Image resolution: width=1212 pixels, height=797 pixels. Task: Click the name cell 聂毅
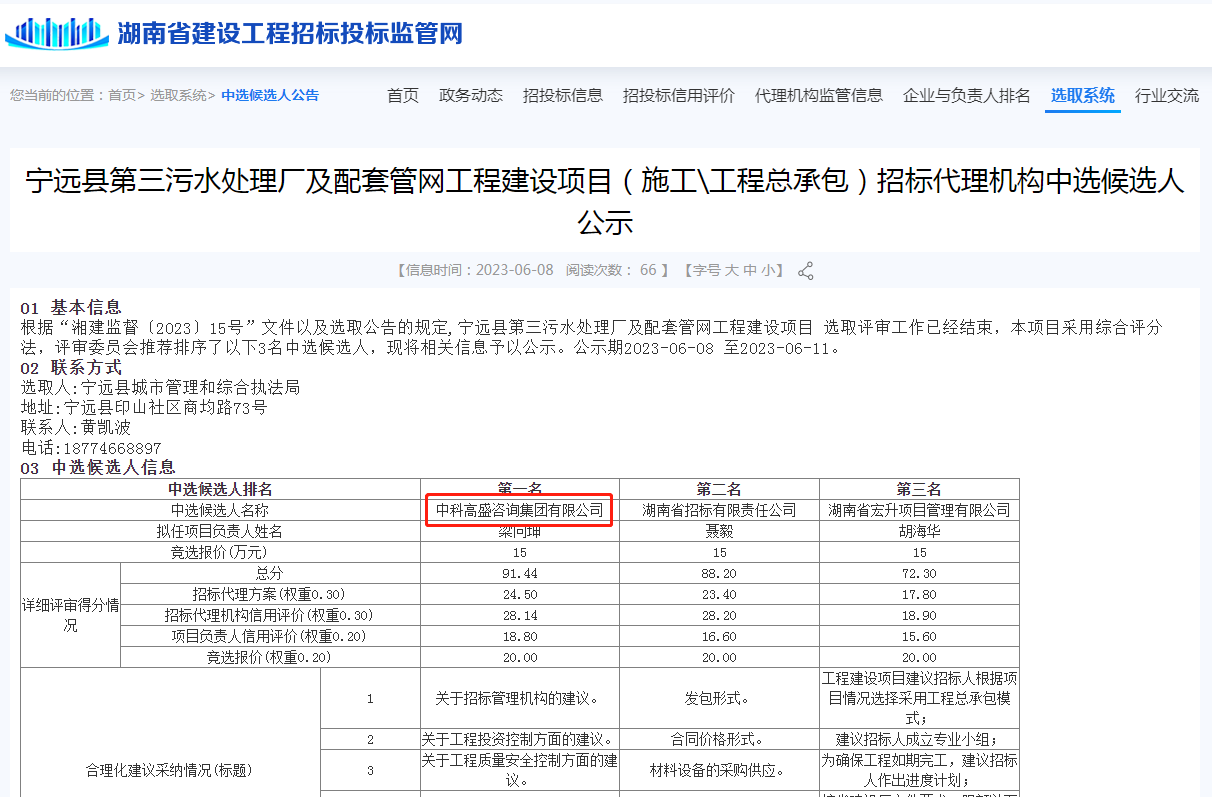click(719, 531)
